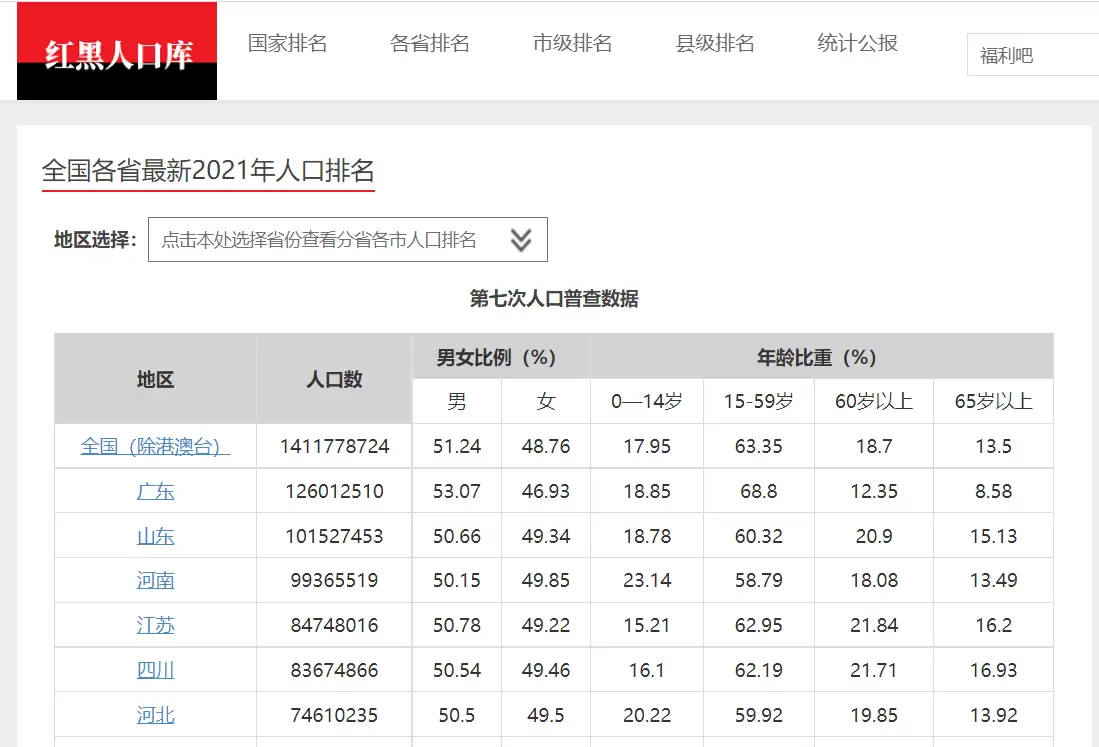This screenshot has height=747, width=1099.
Task: Select Guangdong male ratio 53.07
Action: 457,491
